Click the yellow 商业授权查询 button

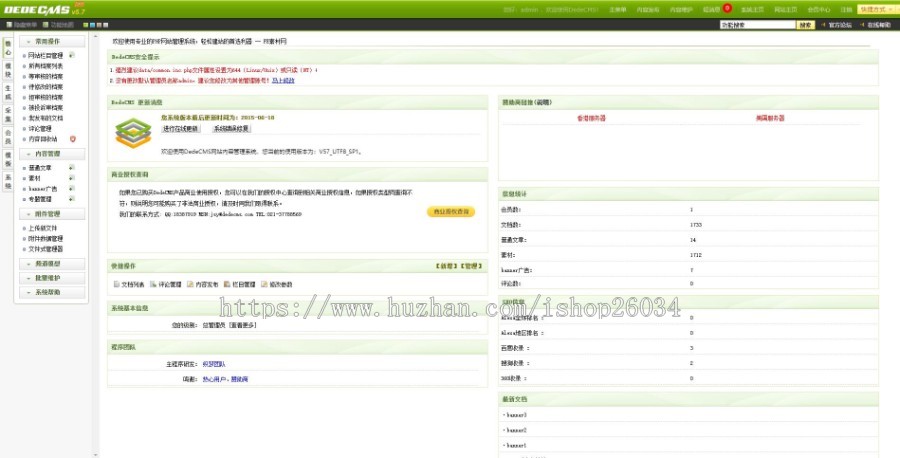450,212
